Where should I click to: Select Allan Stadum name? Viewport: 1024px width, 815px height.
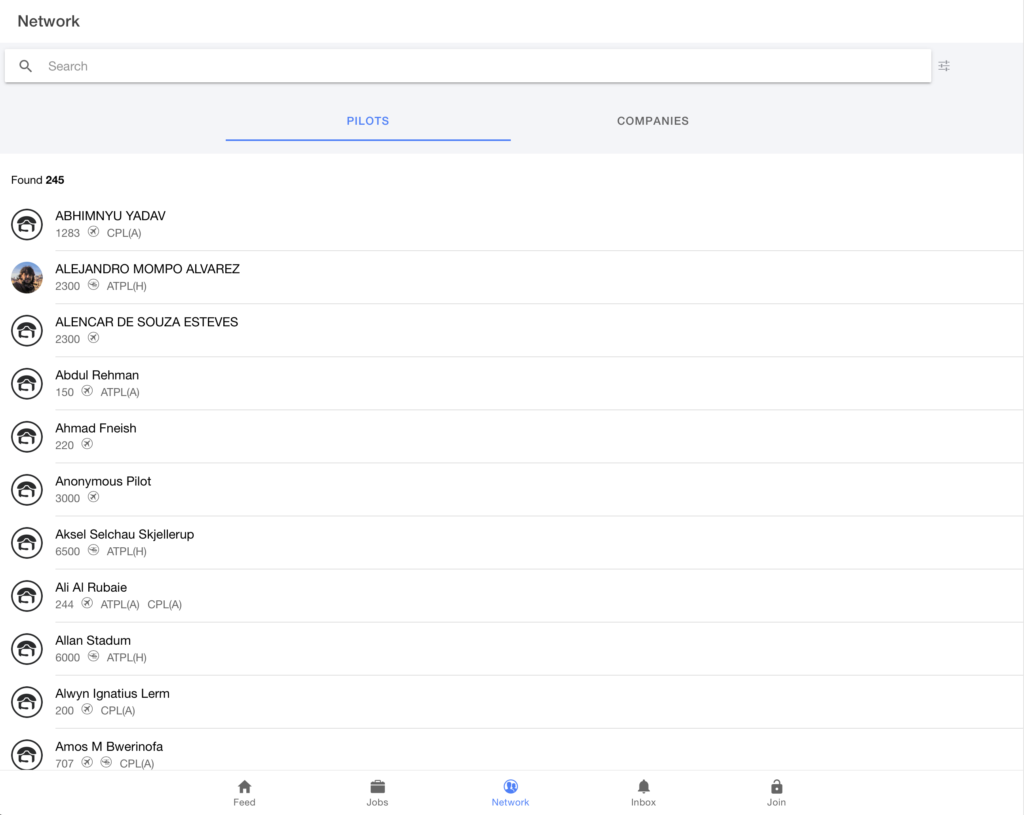93,641
